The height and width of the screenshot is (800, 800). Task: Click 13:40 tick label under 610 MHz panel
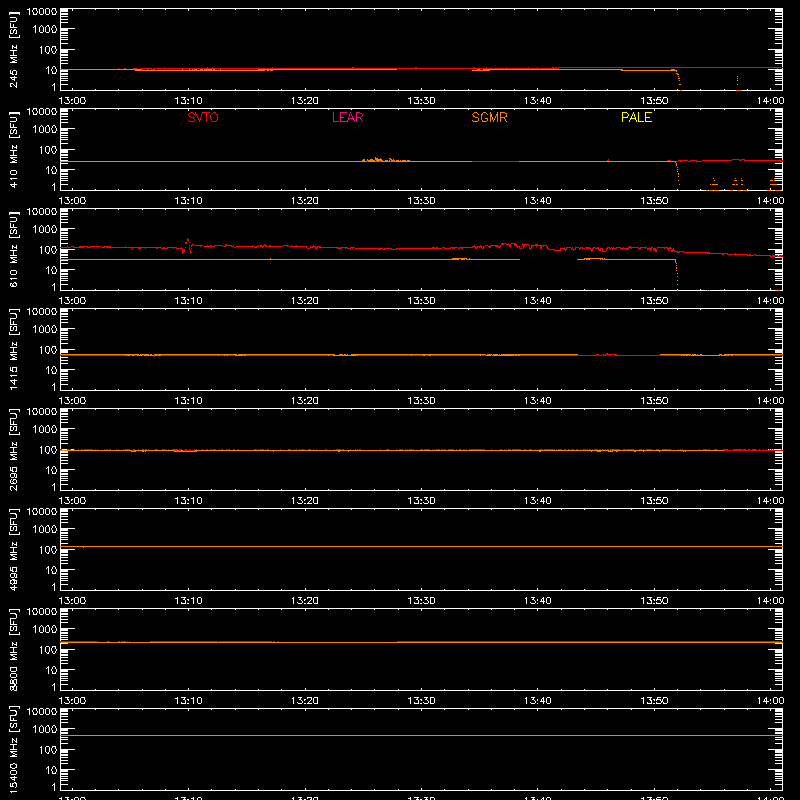click(x=537, y=301)
